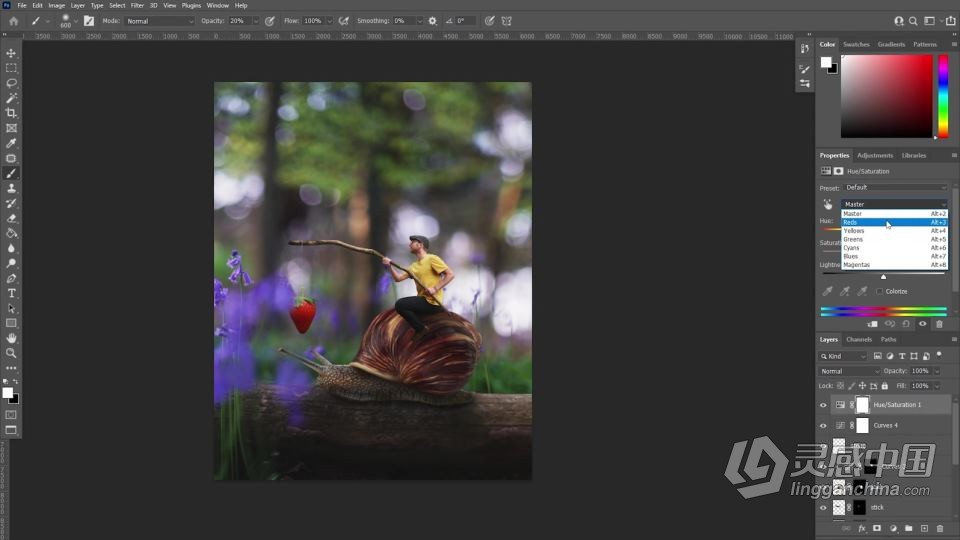Add layer style fx button

click(x=862, y=528)
